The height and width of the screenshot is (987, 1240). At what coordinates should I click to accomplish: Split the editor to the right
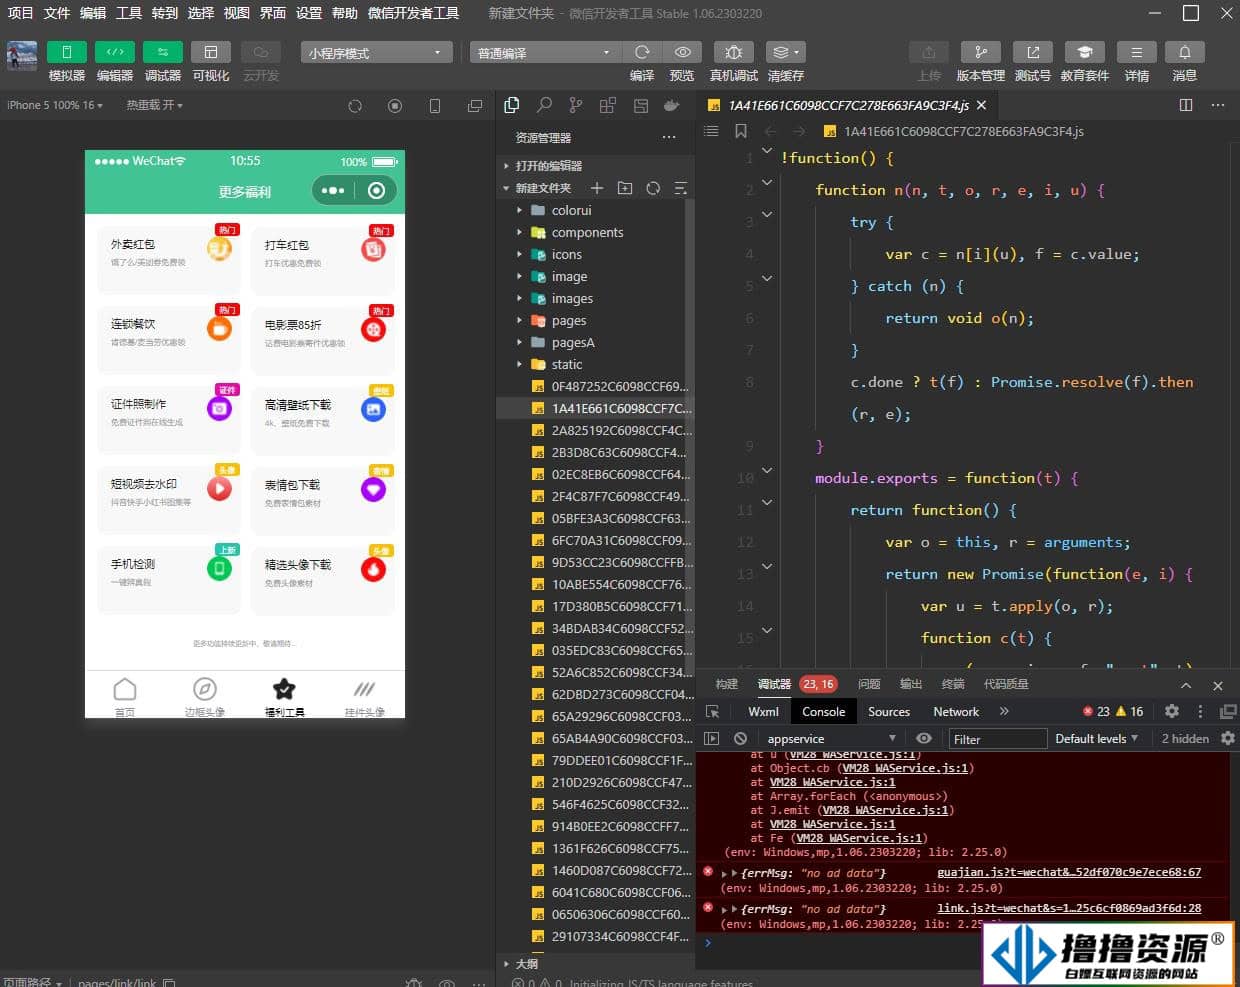tap(1186, 105)
